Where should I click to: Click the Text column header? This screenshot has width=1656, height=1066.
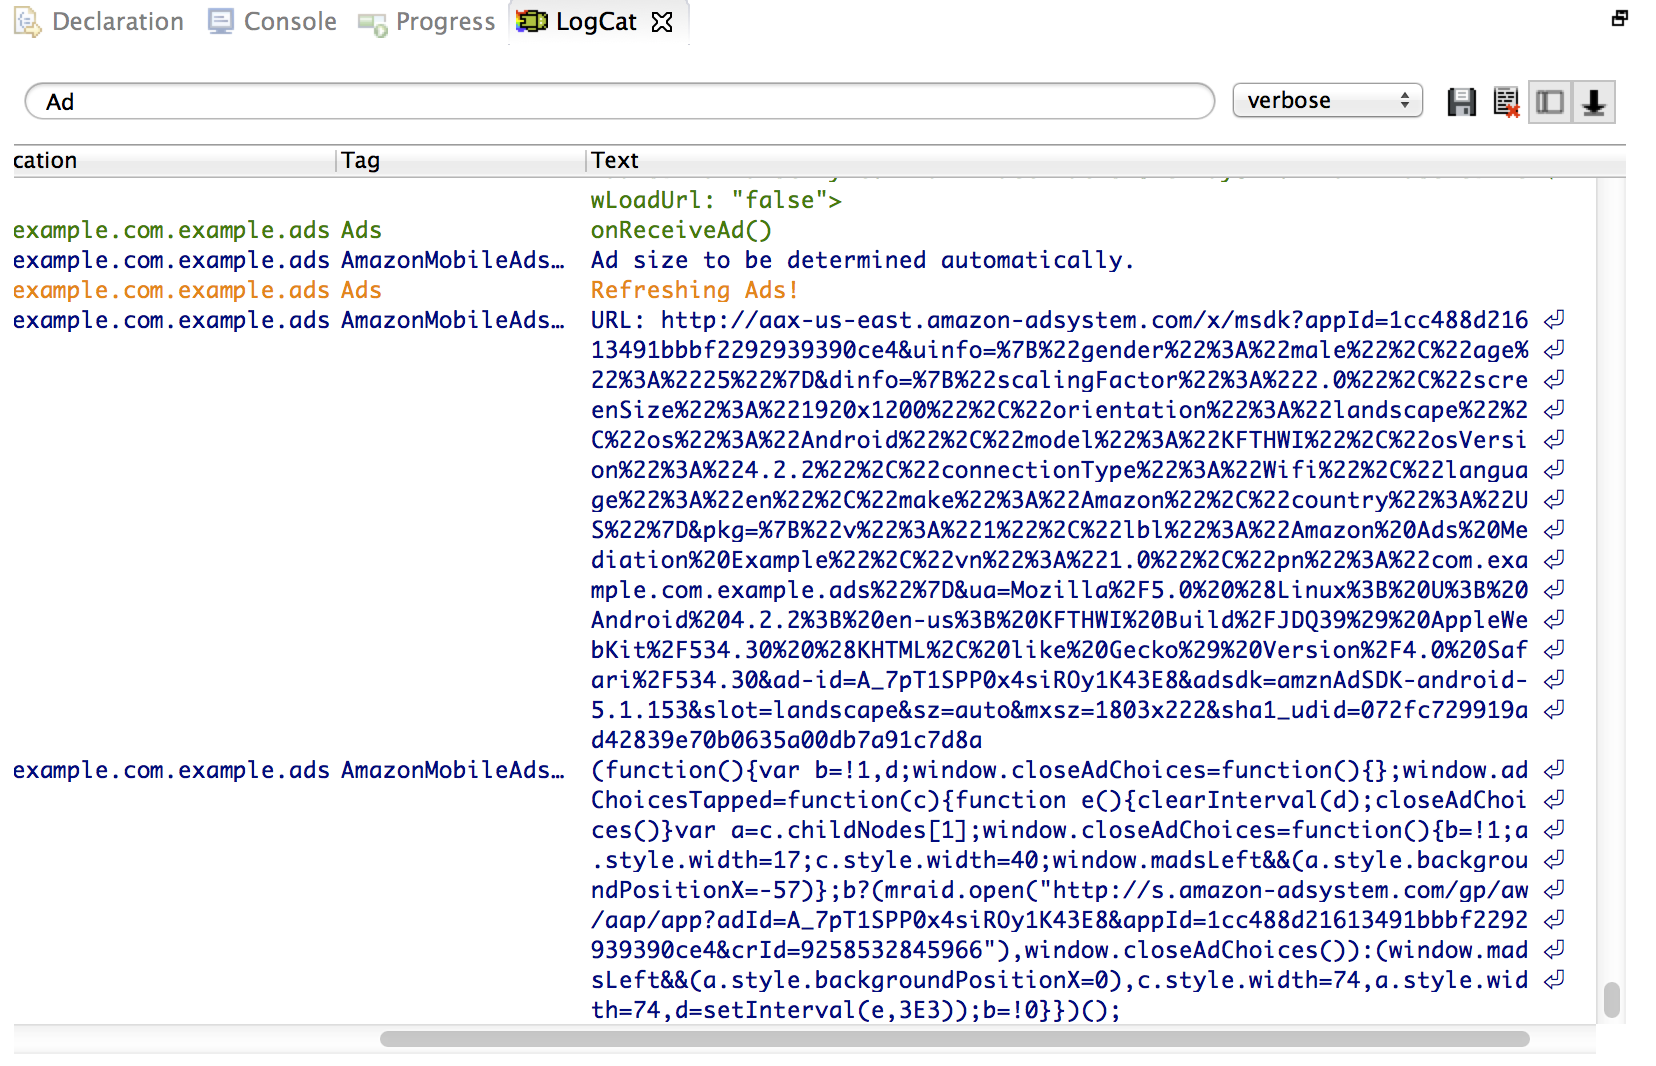[614, 161]
